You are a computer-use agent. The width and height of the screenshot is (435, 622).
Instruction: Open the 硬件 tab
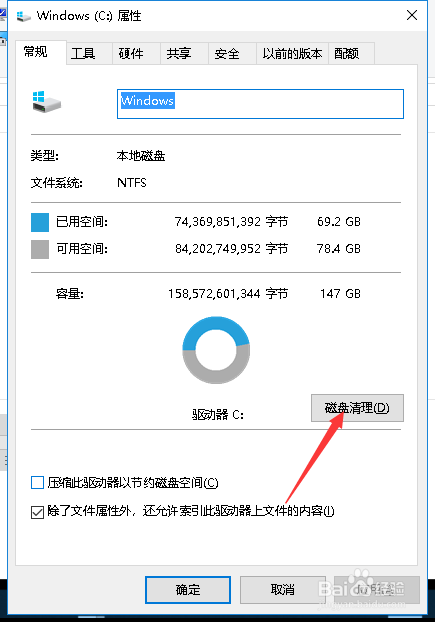pyautogui.click(x=136, y=54)
